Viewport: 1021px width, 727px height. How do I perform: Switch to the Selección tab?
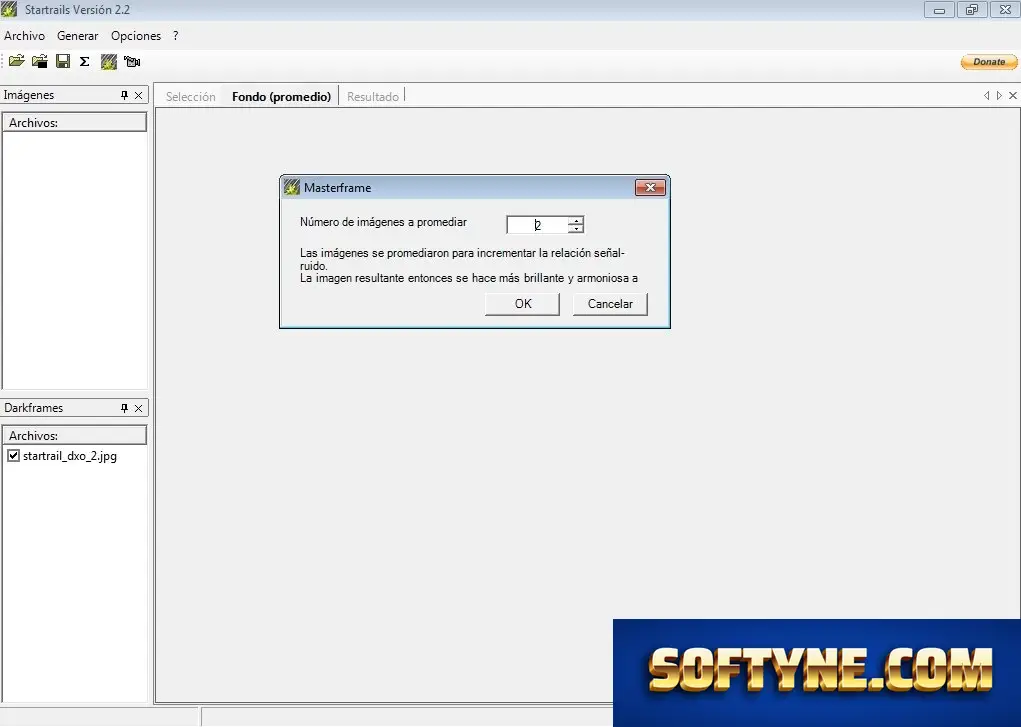190,96
